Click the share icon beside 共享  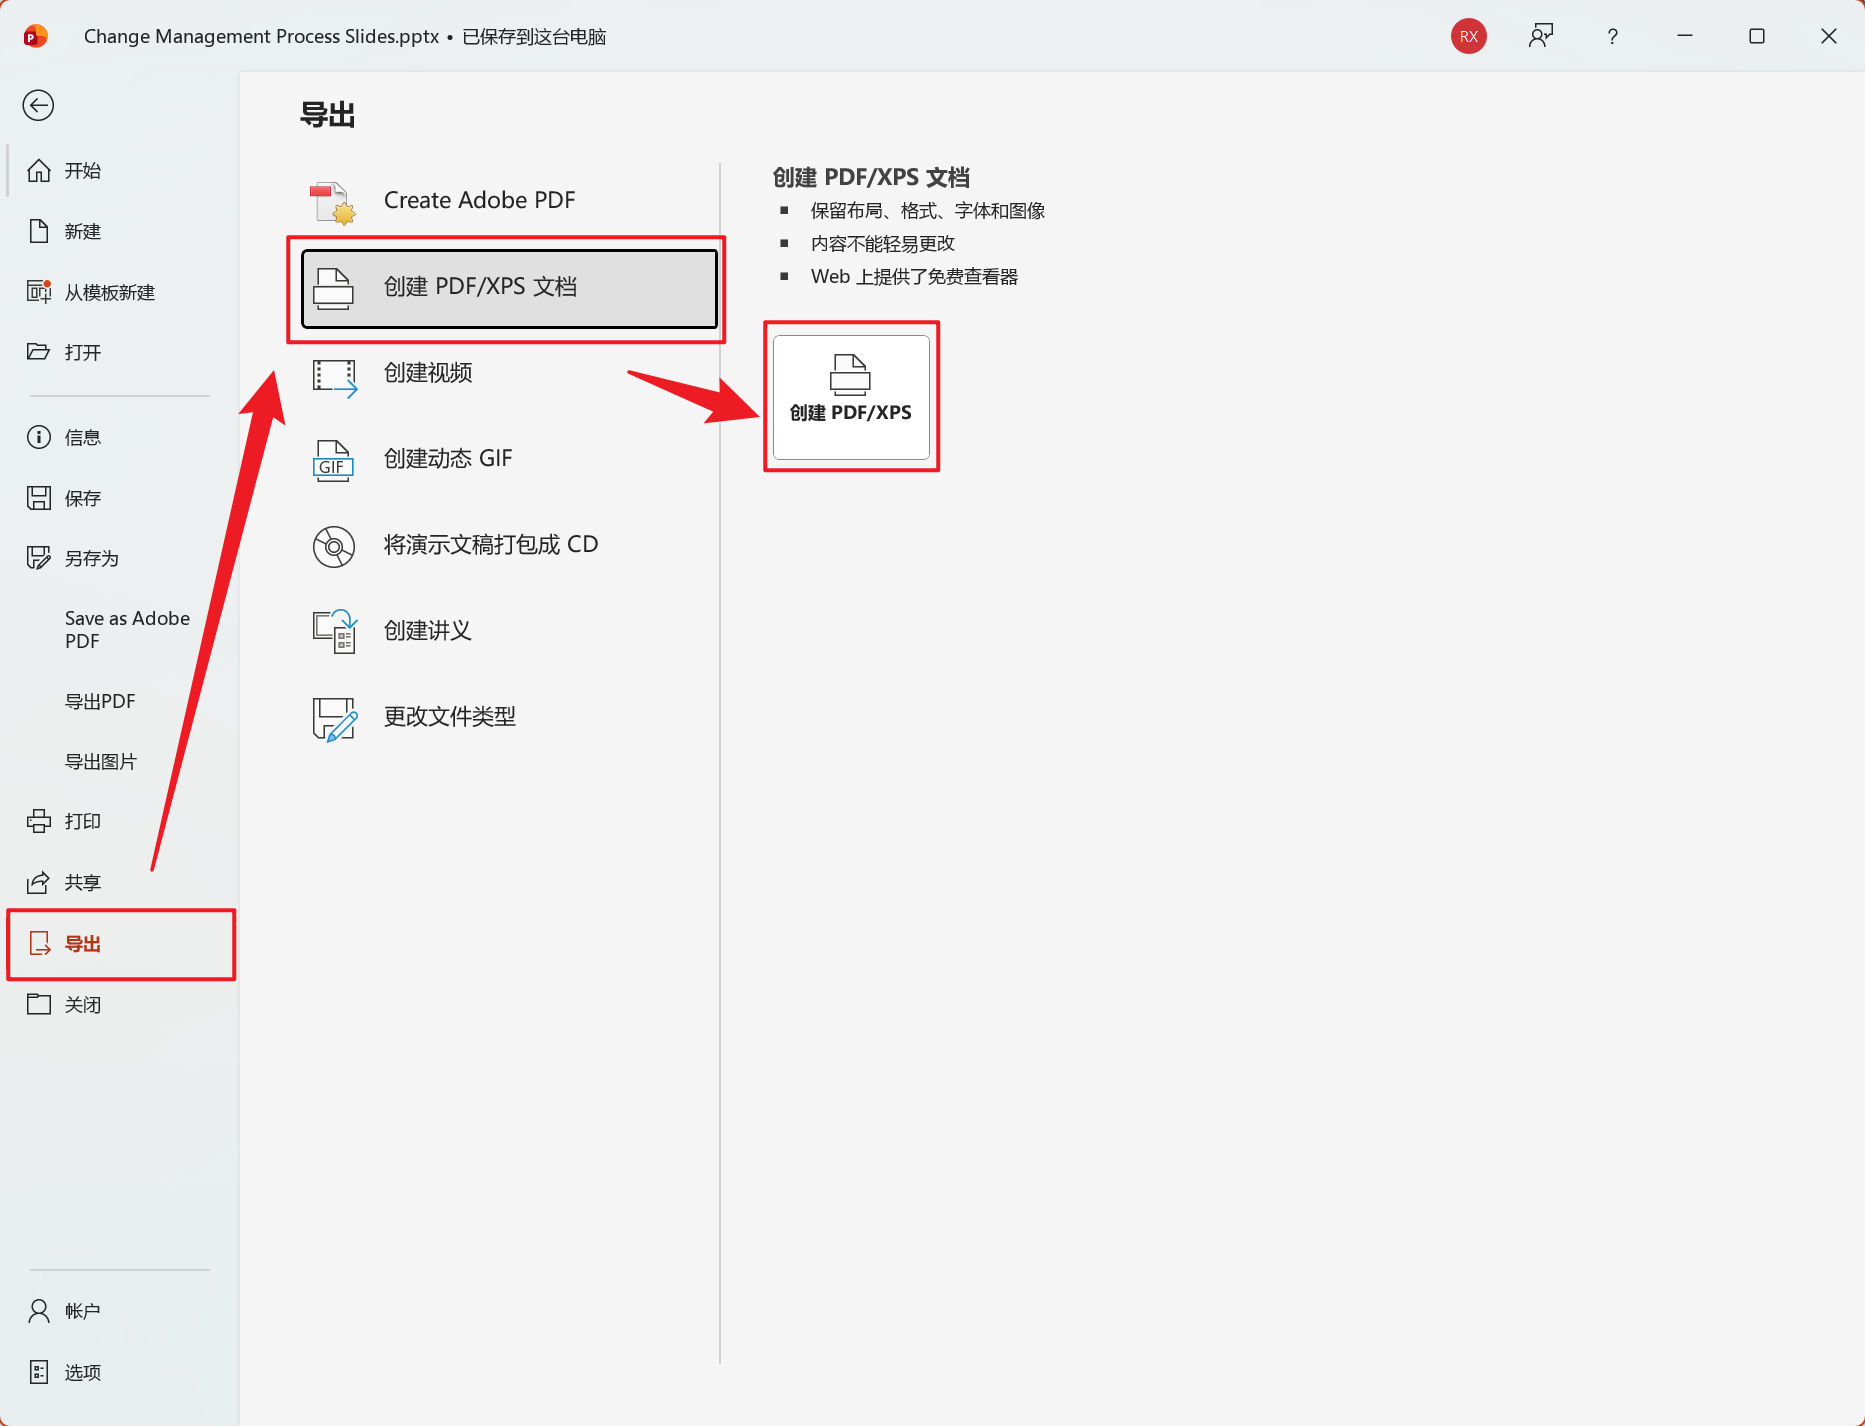click(x=39, y=882)
